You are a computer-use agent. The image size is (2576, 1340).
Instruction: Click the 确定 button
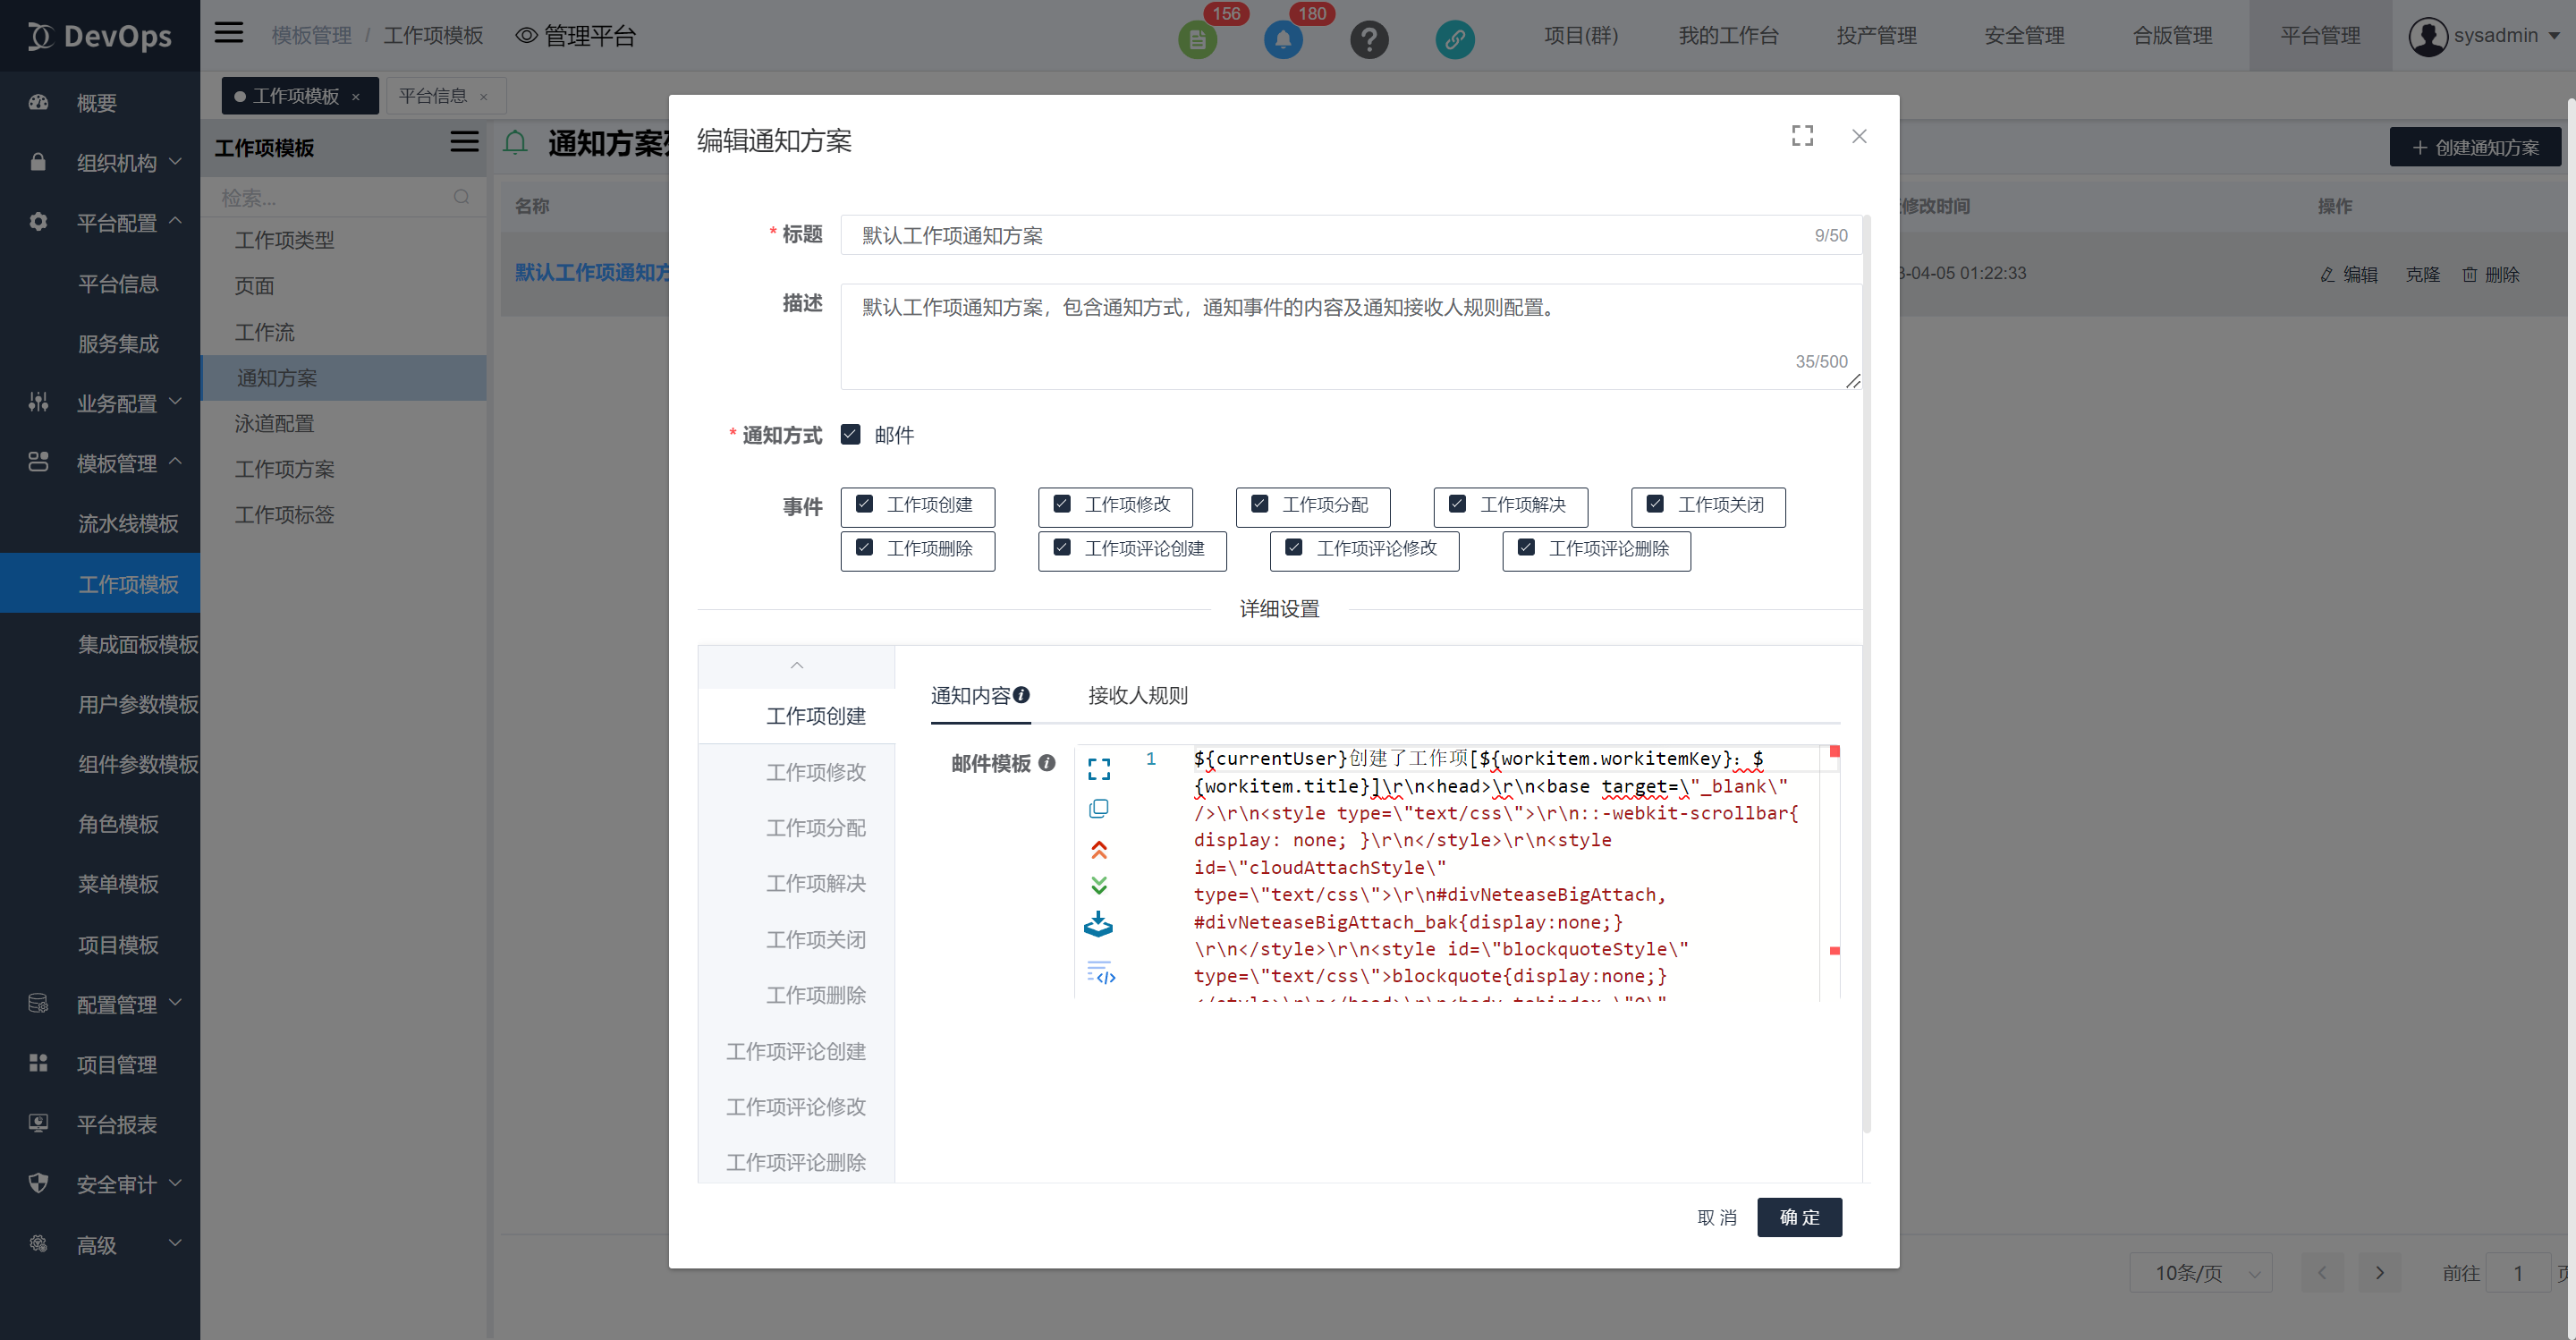click(1798, 1217)
